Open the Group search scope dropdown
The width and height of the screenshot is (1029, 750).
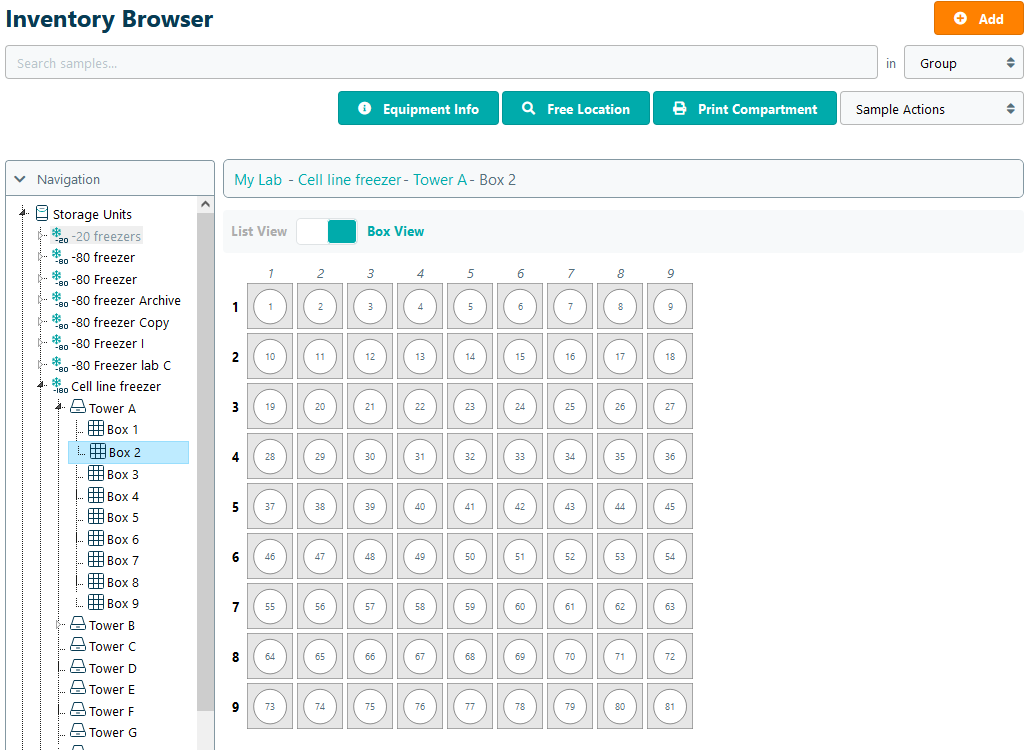963,63
